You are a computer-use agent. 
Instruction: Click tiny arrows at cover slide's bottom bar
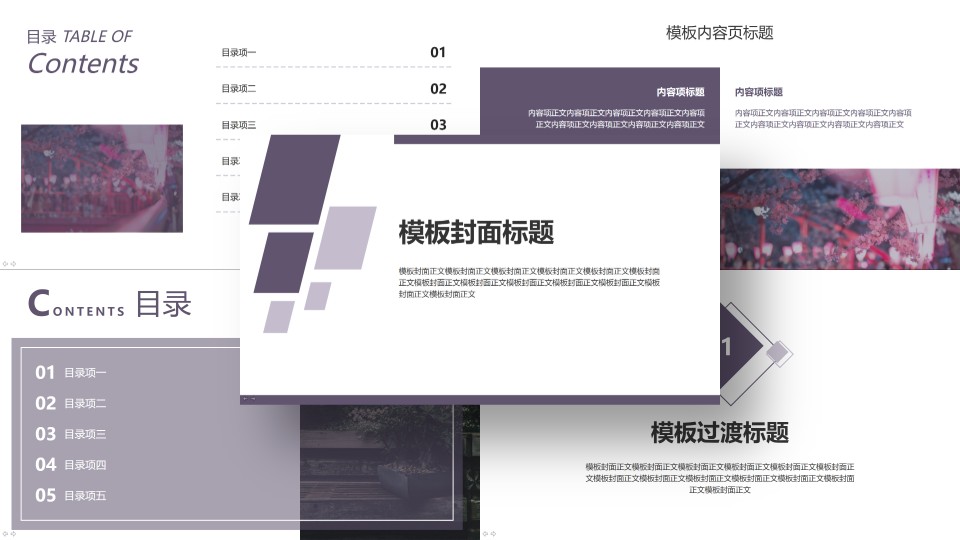click(249, 399)
